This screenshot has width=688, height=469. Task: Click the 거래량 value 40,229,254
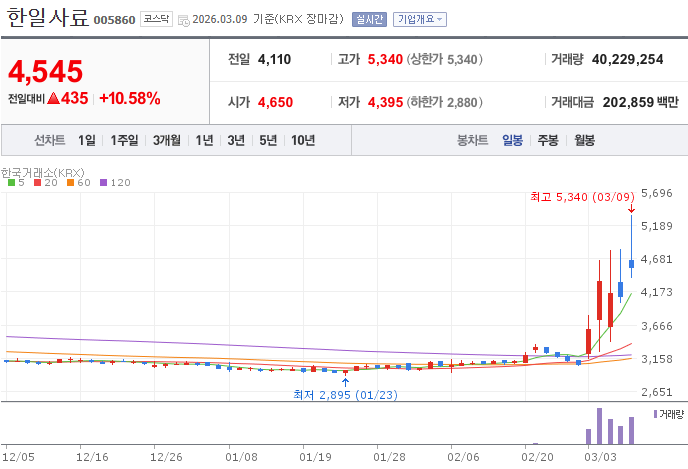(627, 59)
